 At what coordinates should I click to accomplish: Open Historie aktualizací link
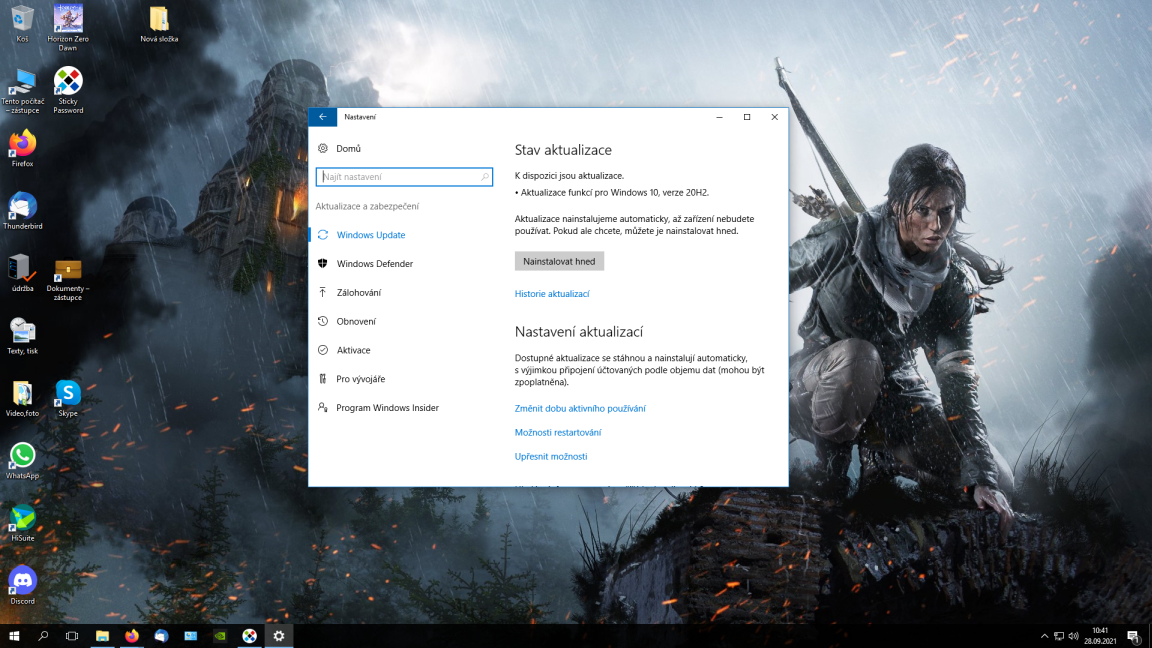tap(552, 294)
